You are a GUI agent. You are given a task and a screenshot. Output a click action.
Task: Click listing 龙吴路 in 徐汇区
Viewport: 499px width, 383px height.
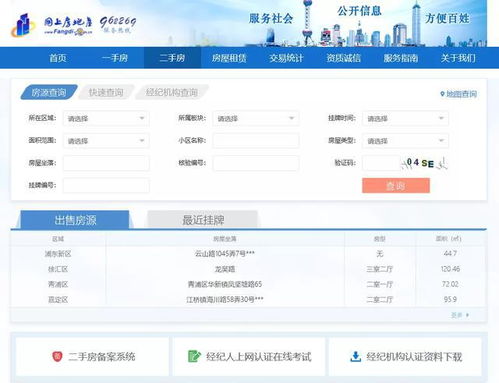coord(225,269)
